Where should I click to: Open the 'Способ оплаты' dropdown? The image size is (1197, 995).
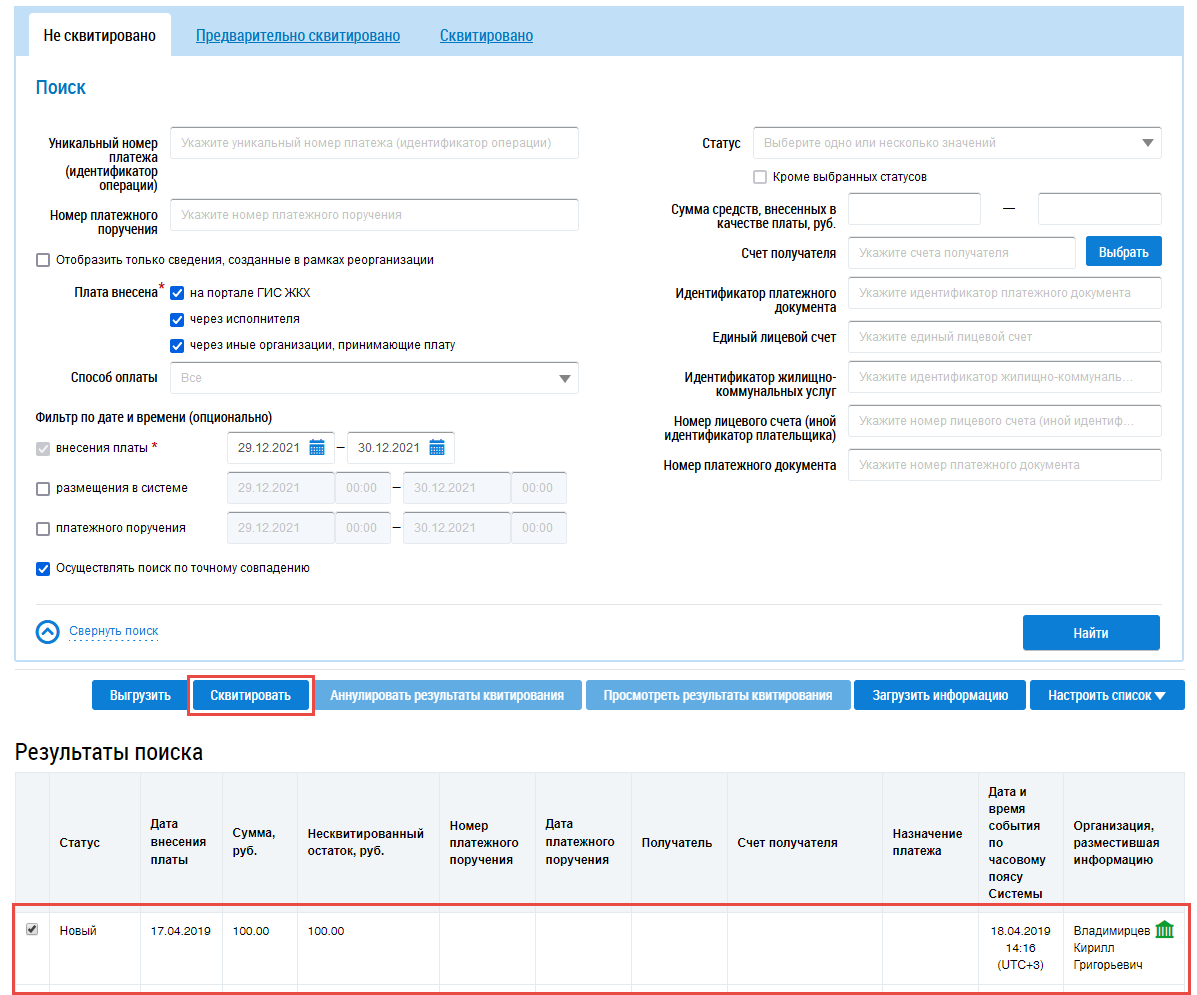(x=565, y=379)
